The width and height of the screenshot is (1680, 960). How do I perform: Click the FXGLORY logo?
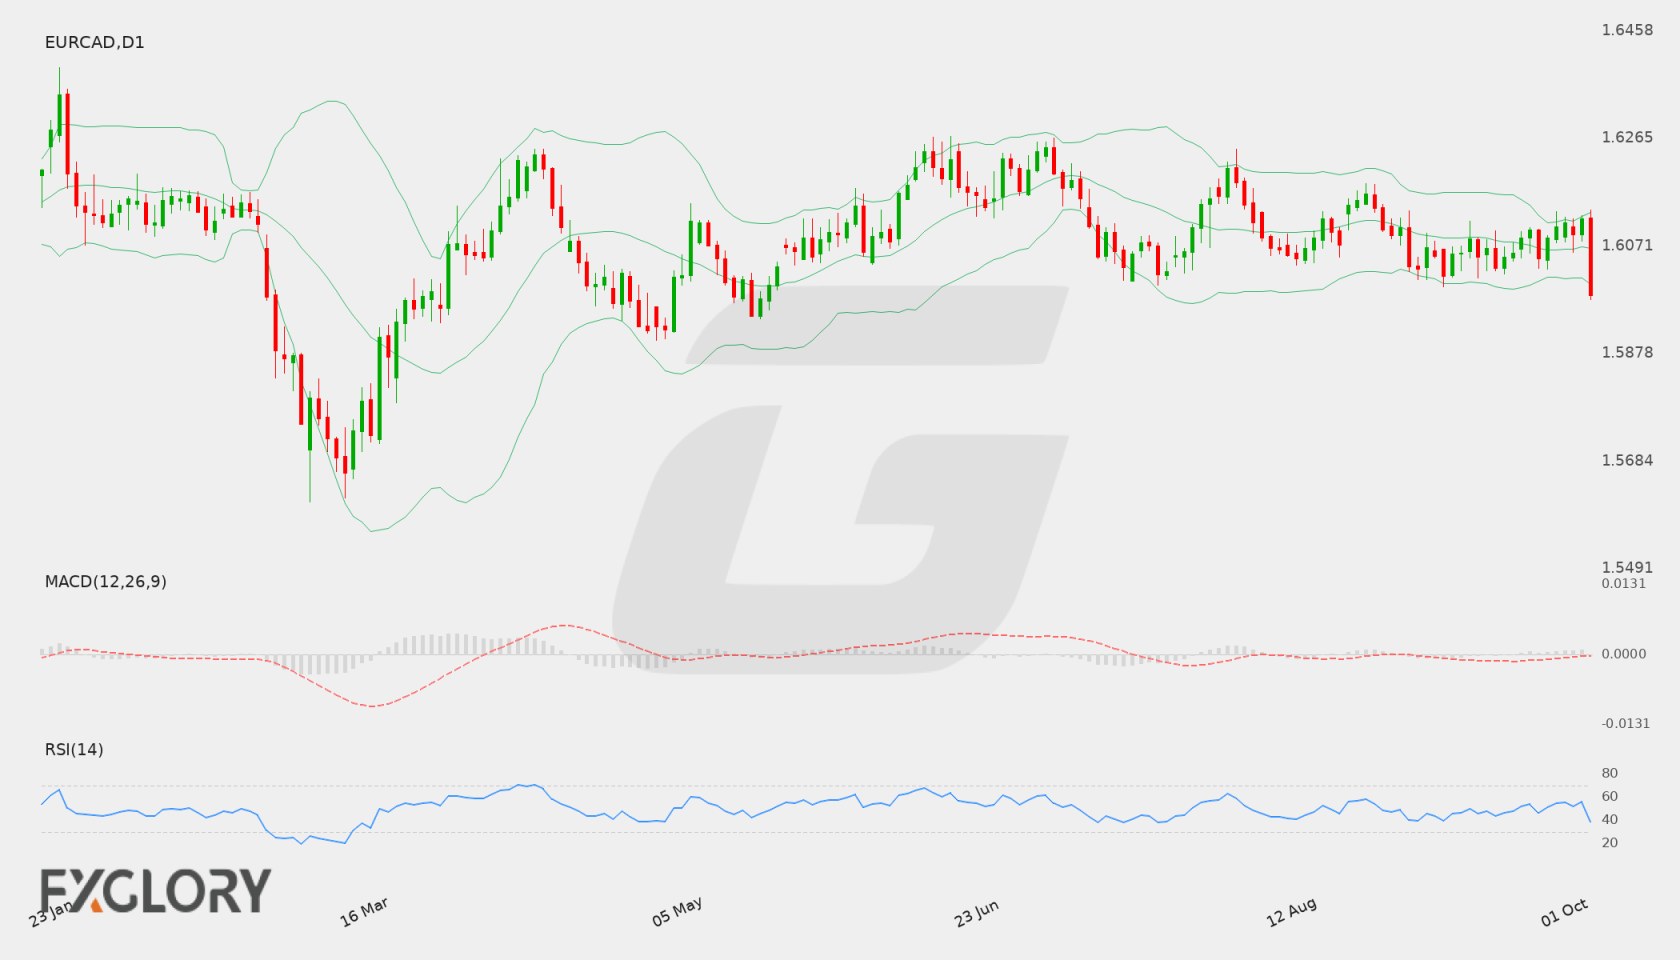point(156,890)
